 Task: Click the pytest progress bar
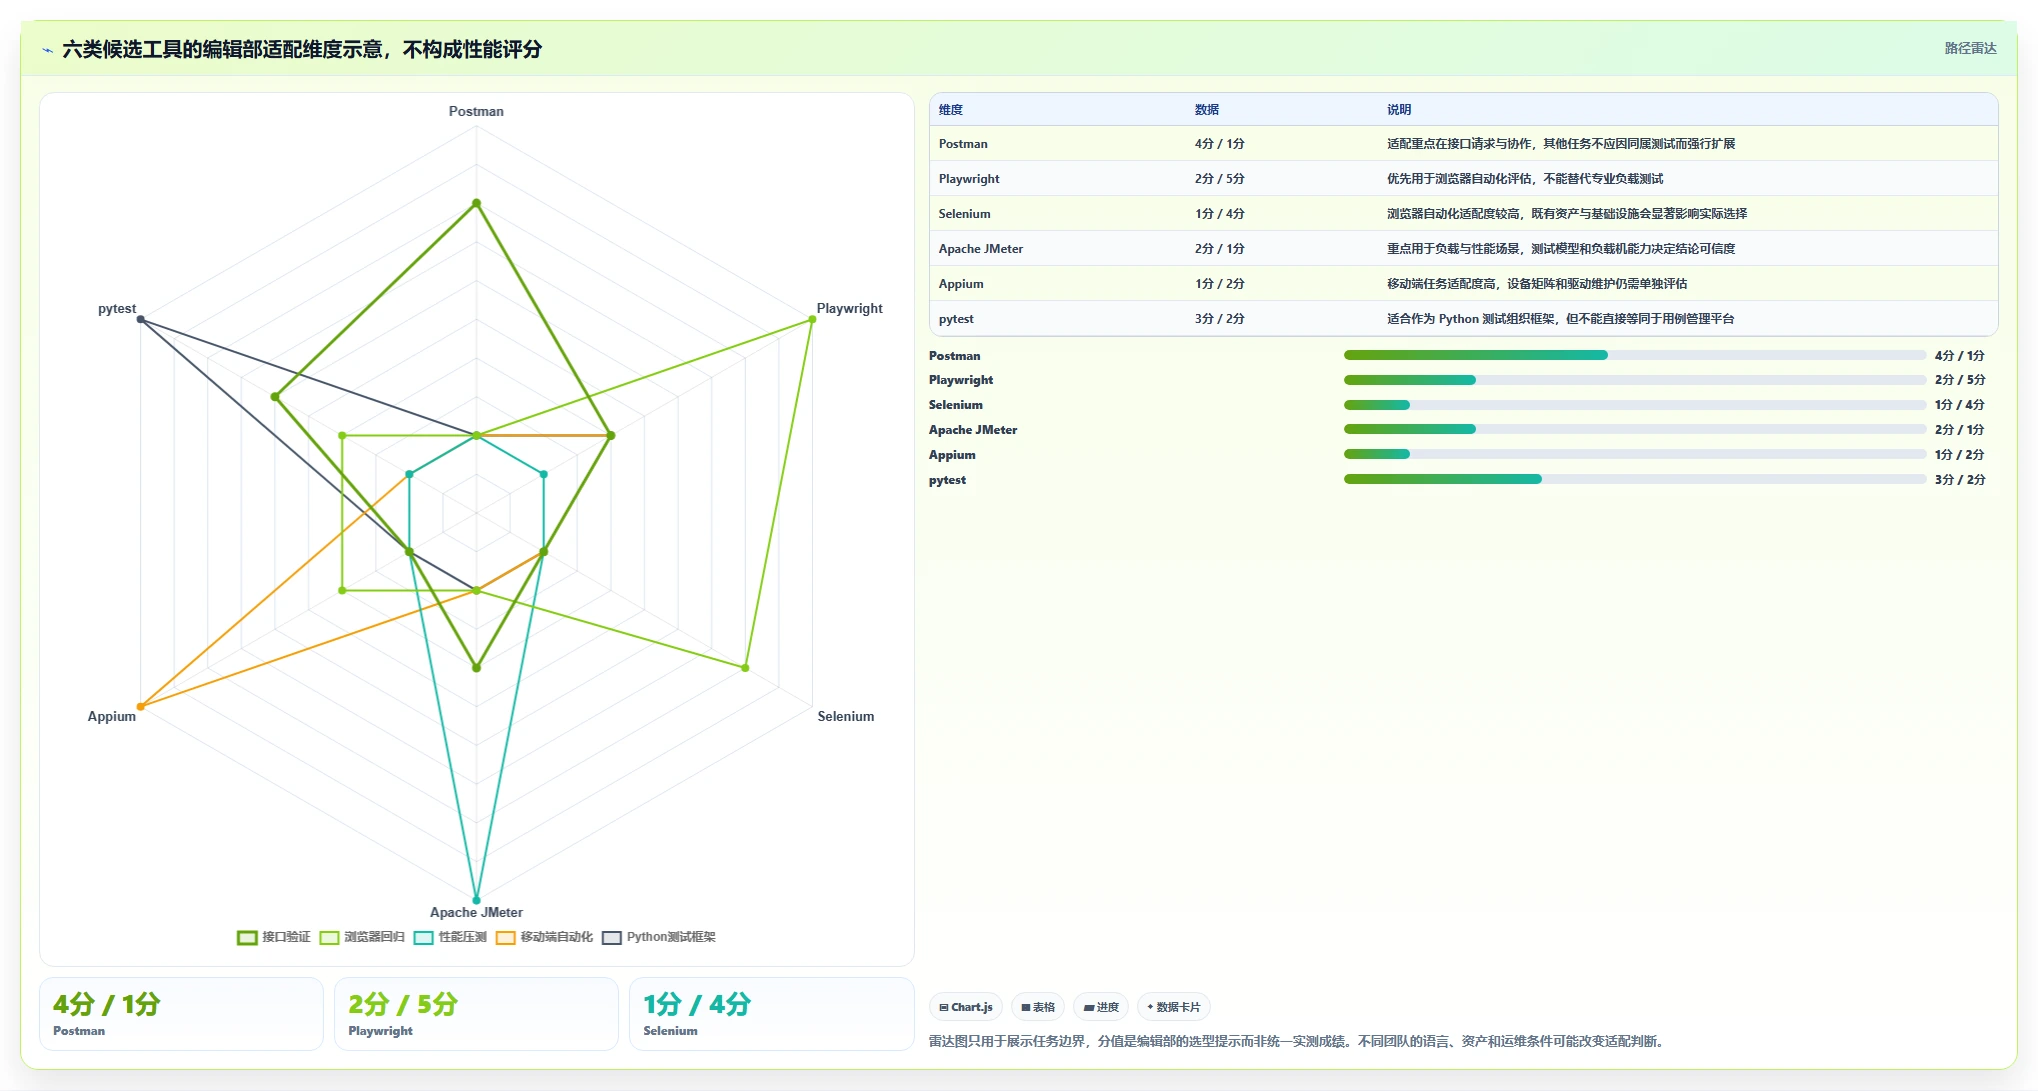(1635, 480)
